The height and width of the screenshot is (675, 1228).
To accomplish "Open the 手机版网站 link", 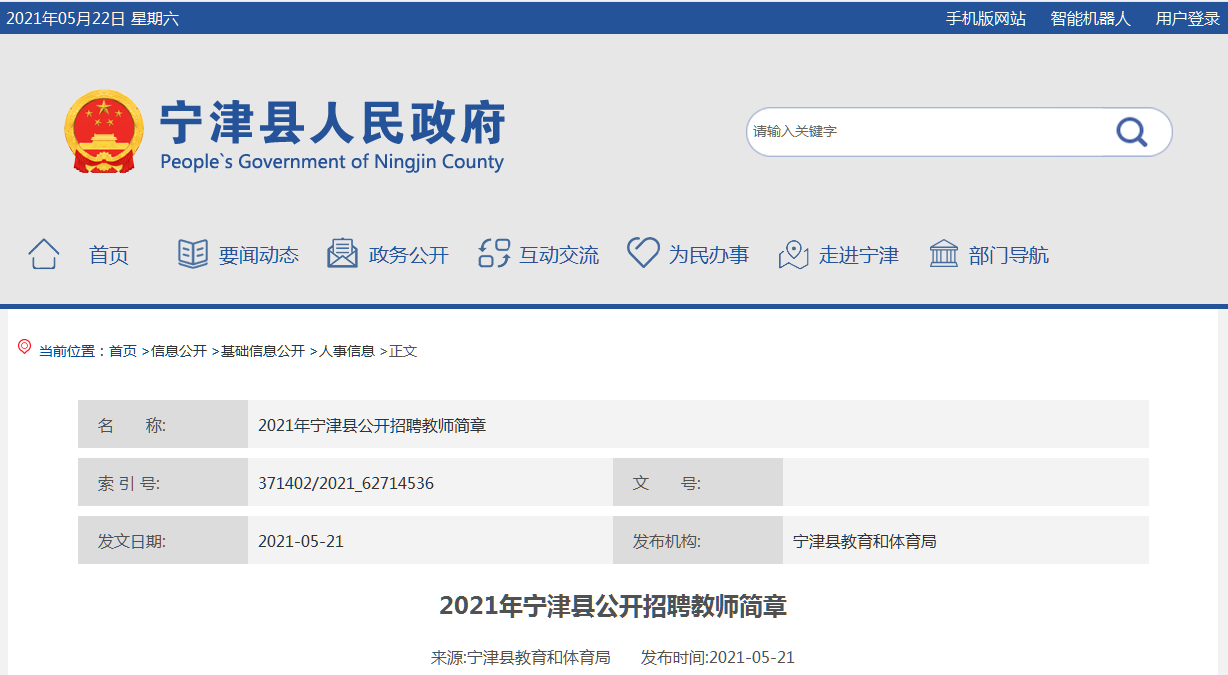I will click(986, 18).
